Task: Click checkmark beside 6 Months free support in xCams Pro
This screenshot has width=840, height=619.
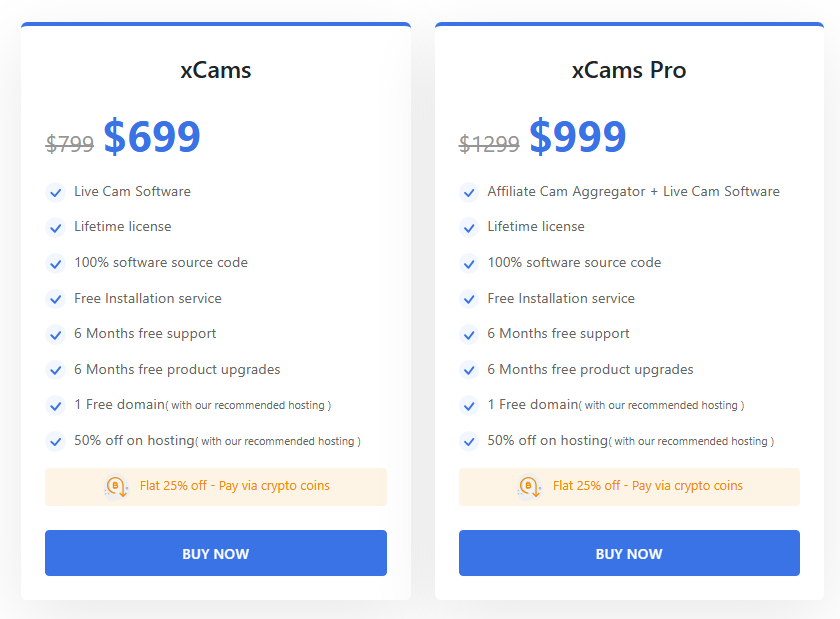Action: [x=469, y=334]
